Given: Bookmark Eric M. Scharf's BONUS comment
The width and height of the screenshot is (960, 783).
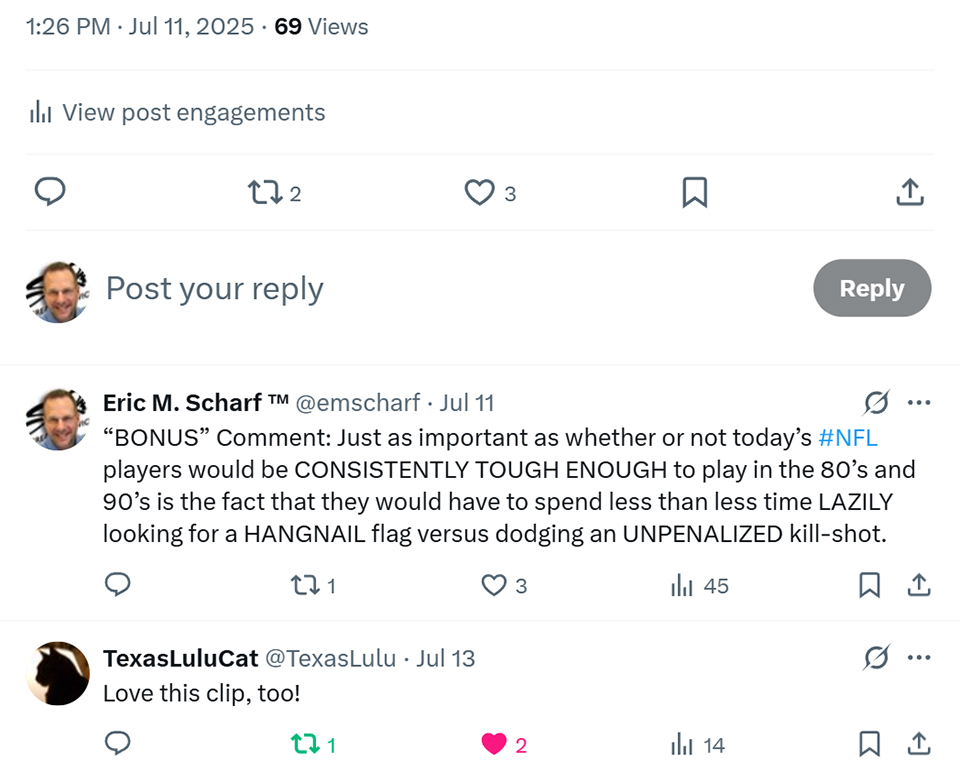Looking at the screenshot, I should (x=869, y=585).
